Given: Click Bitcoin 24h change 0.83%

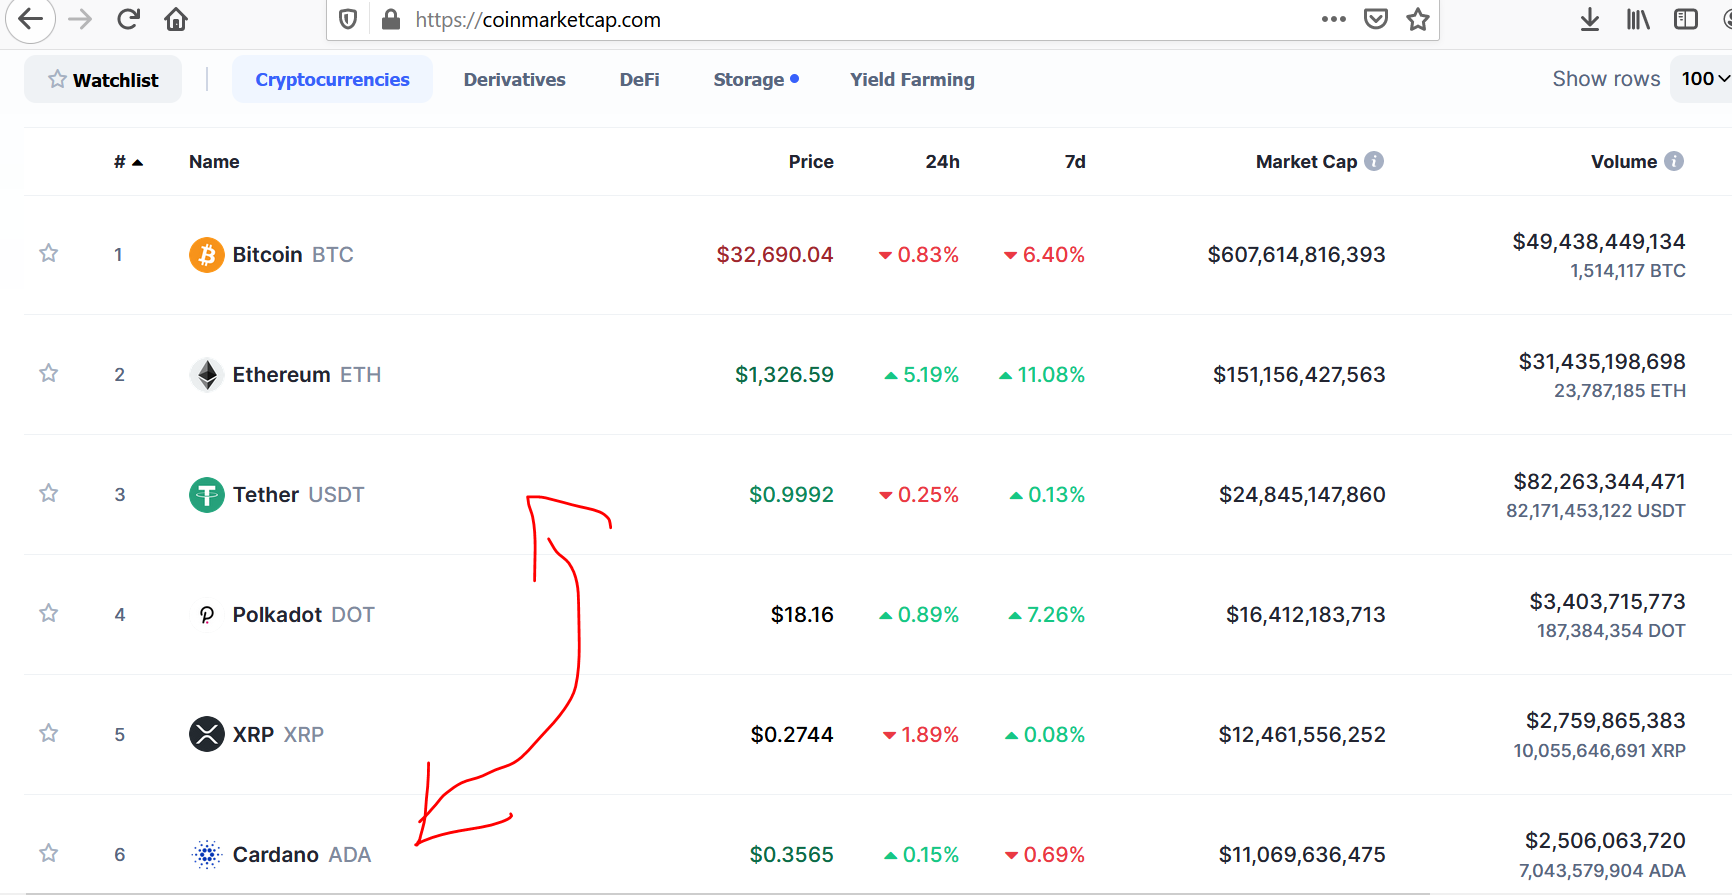Looking at the screenshot, I should pyautogui.click(x=919, y=255).
